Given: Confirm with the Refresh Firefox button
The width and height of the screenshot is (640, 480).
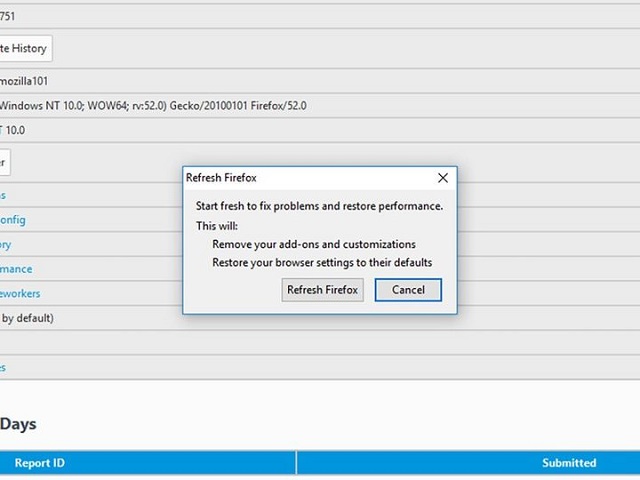Looking at the screenshot, I should (322, 290).
